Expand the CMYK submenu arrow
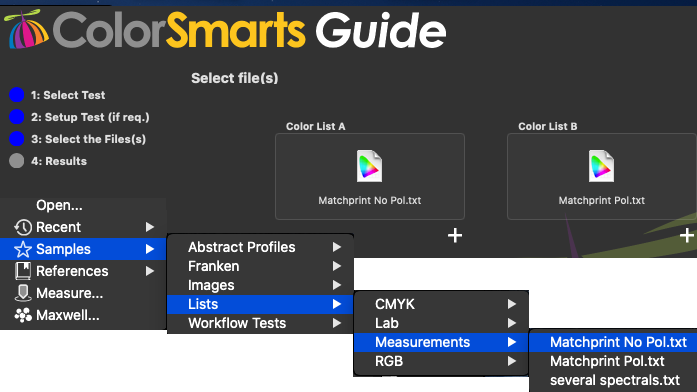The height and width of the screenshot is (392, 697). tap(512, 304)
